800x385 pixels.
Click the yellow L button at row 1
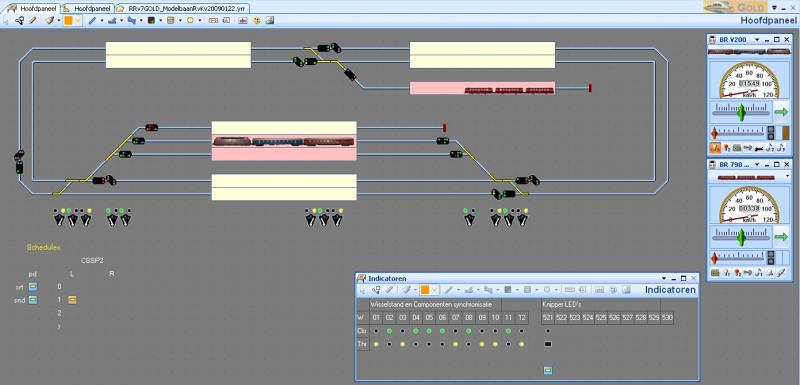[72, 300]
